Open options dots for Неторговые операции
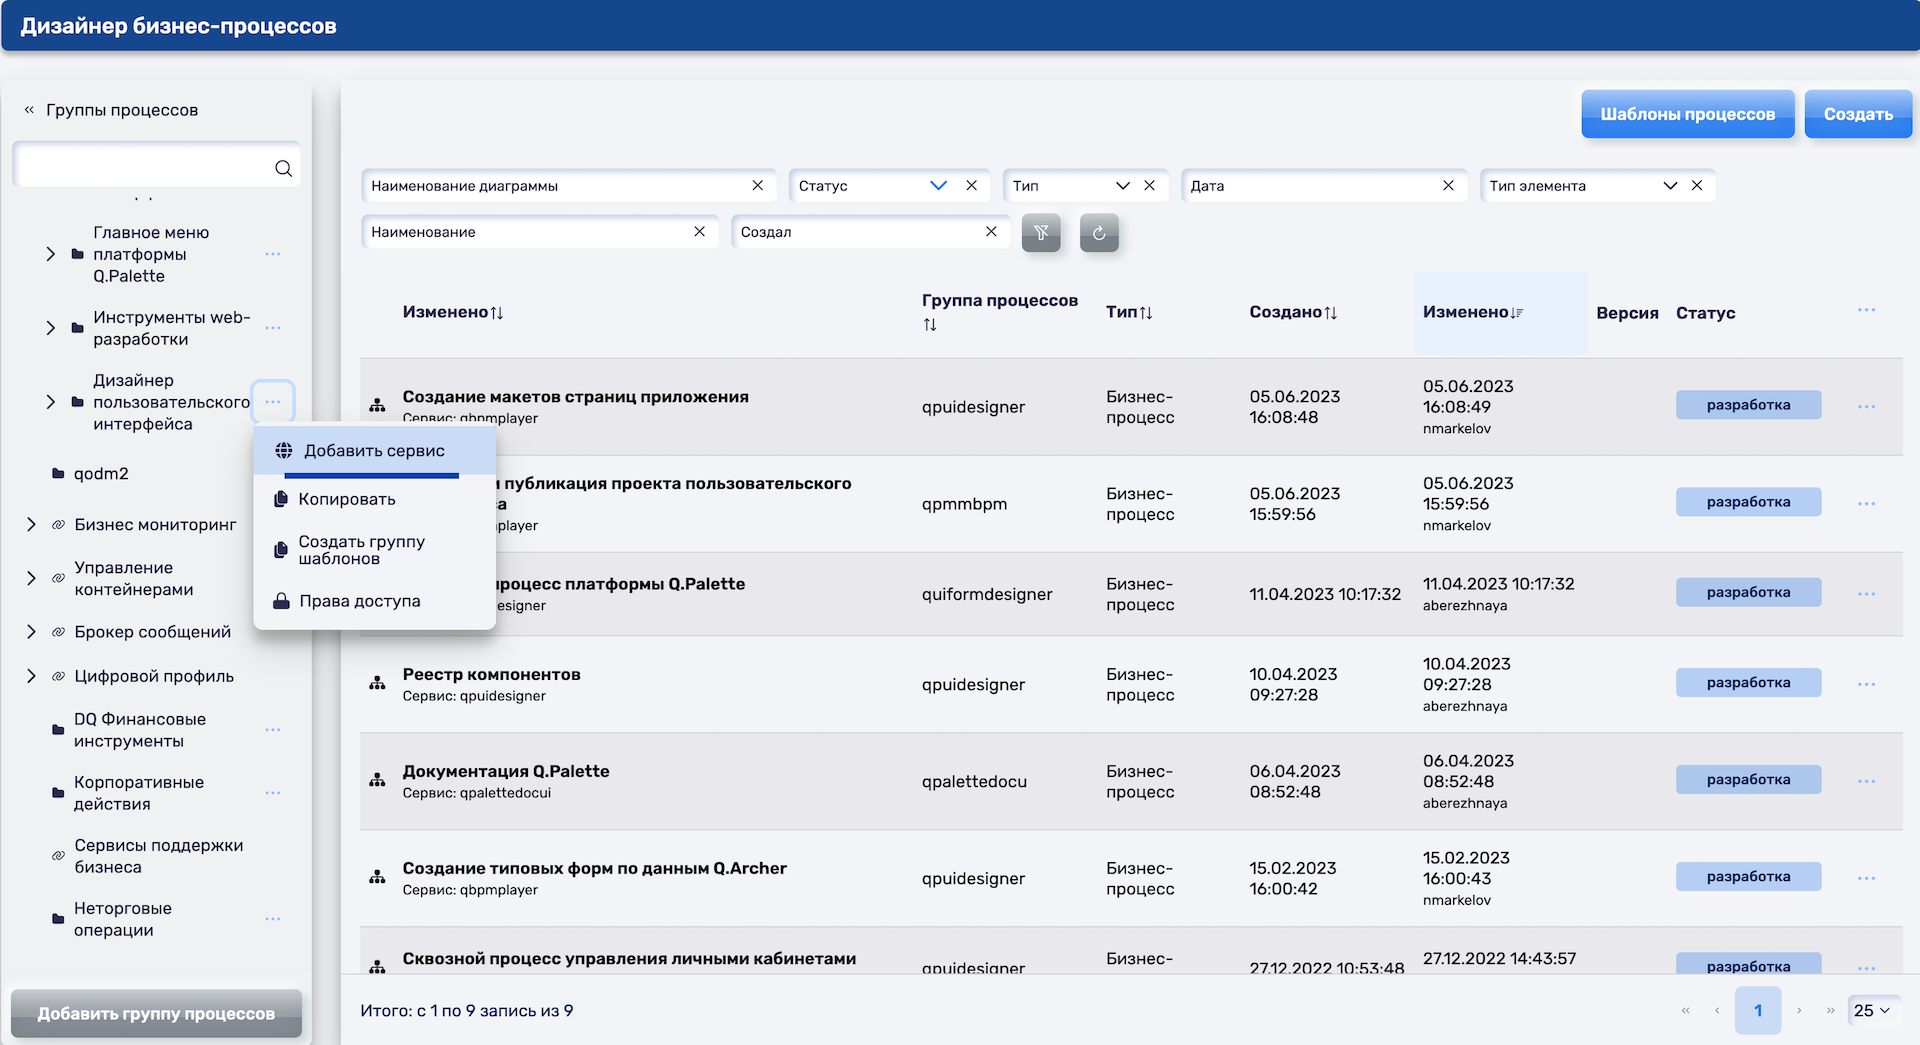This screenshot has height=1045, width=1920. (273, 919)
